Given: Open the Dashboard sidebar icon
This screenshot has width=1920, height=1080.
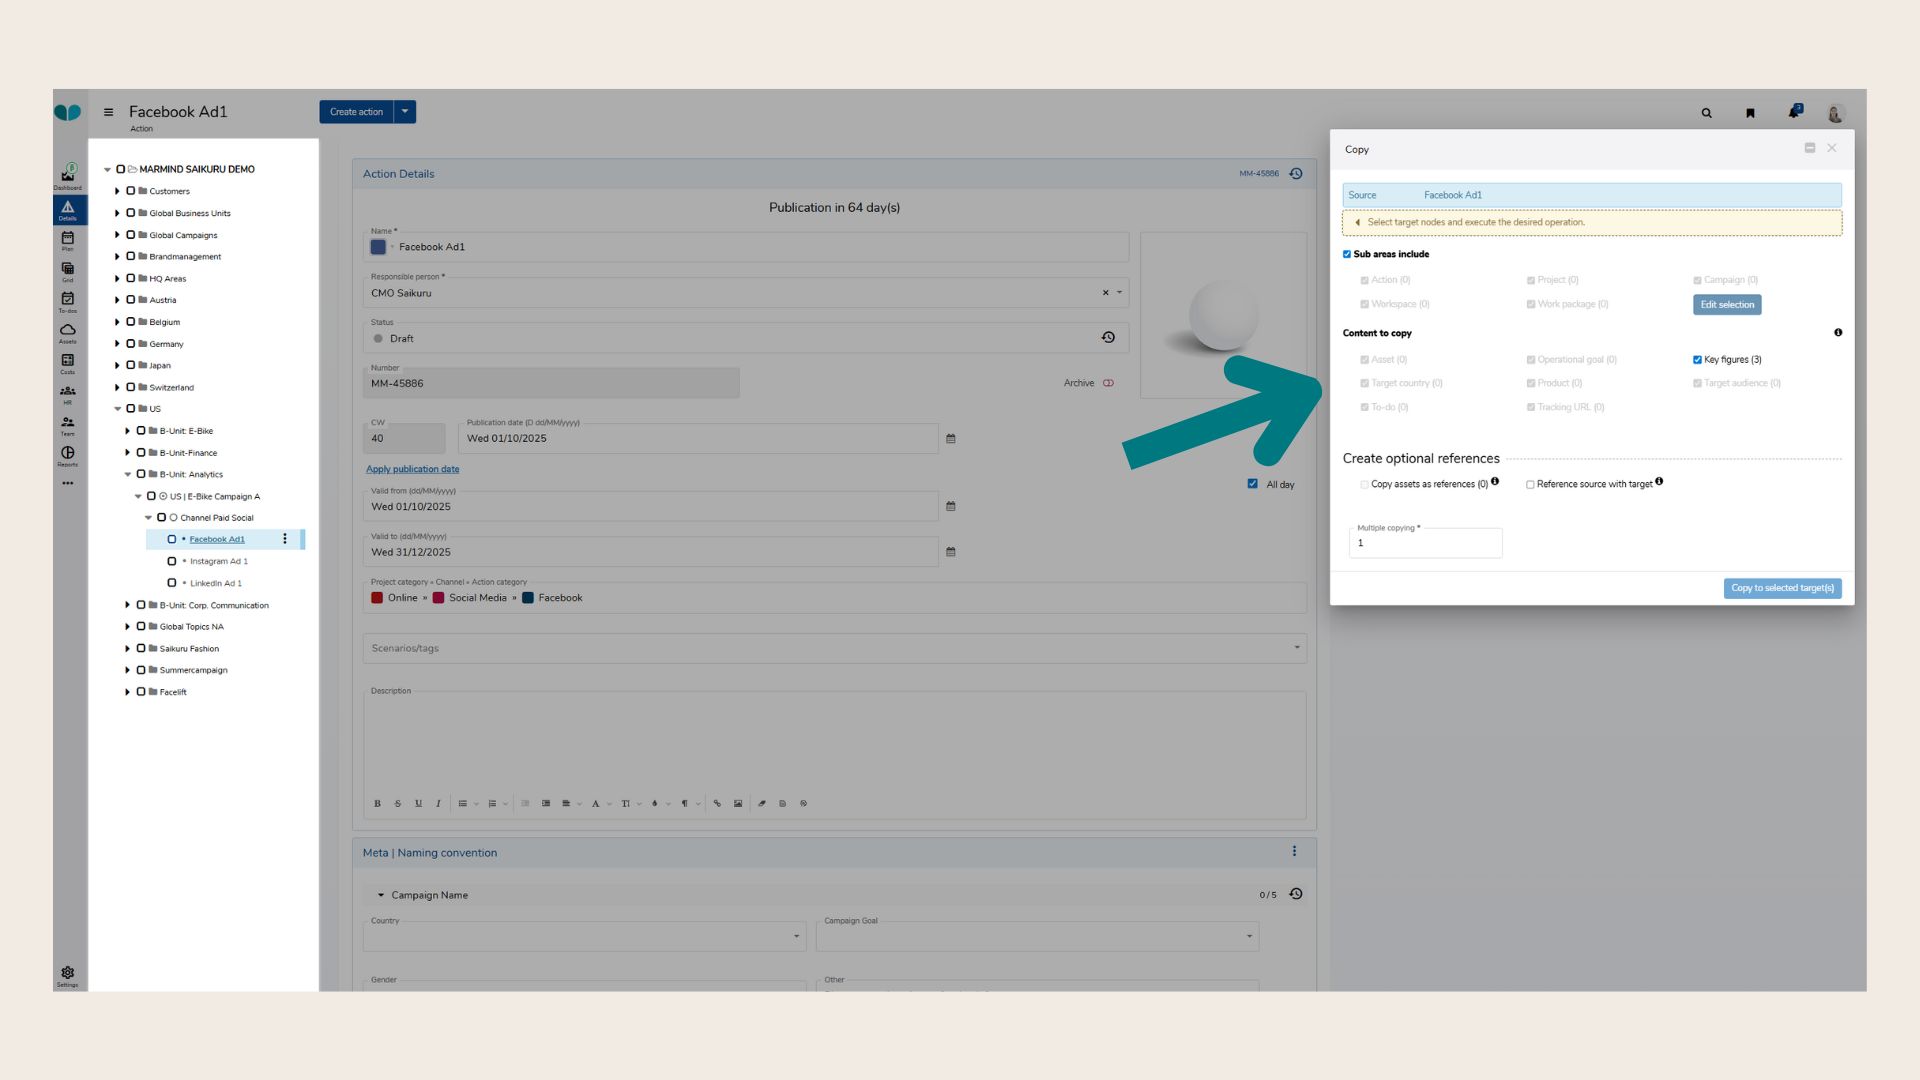Looking at the screenshot, I should coord(68,176).
